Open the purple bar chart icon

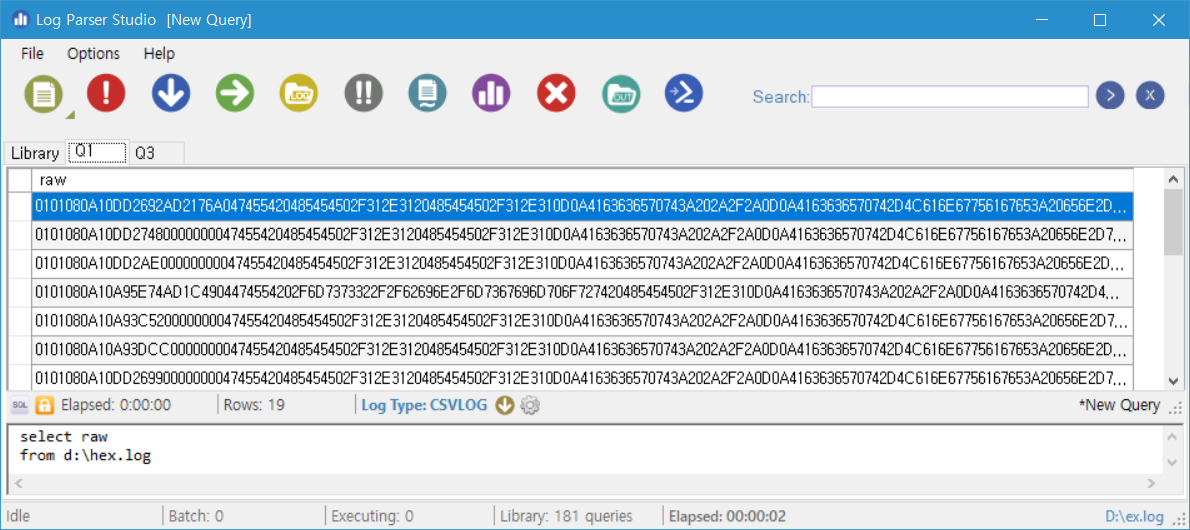pos(492,93)
